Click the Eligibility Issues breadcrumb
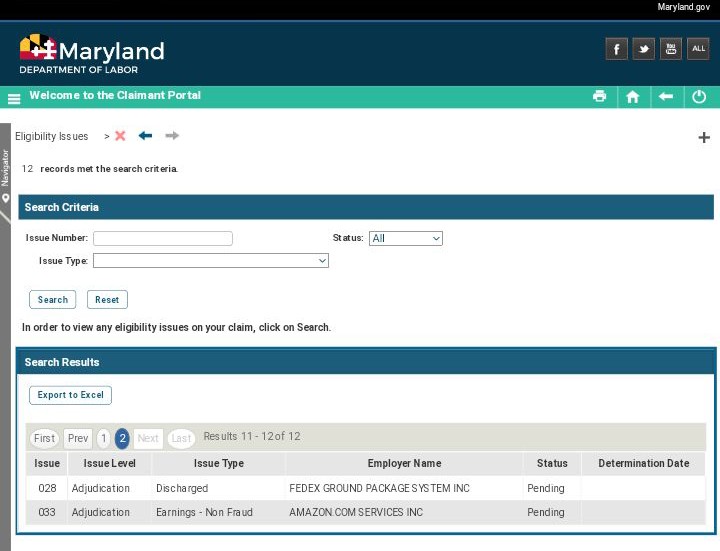 click(x=51, y=136)
